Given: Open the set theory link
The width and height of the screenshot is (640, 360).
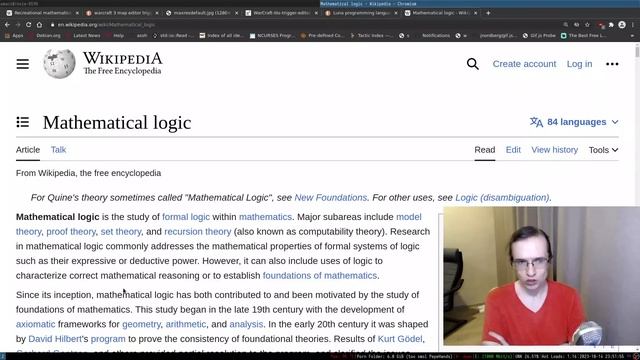Looking at the screenshot, I should [121, 231].
